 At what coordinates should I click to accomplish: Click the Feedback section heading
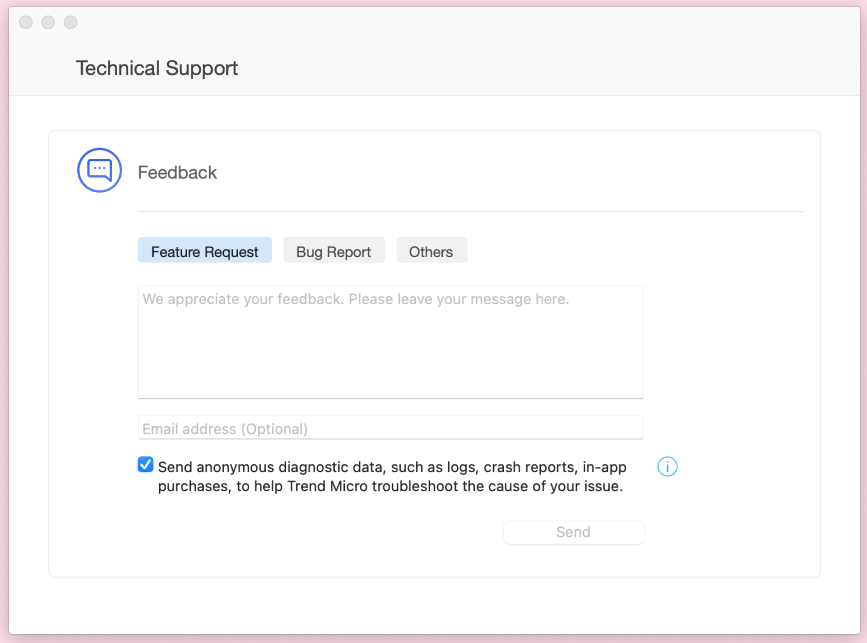click(x=177, y=172)
